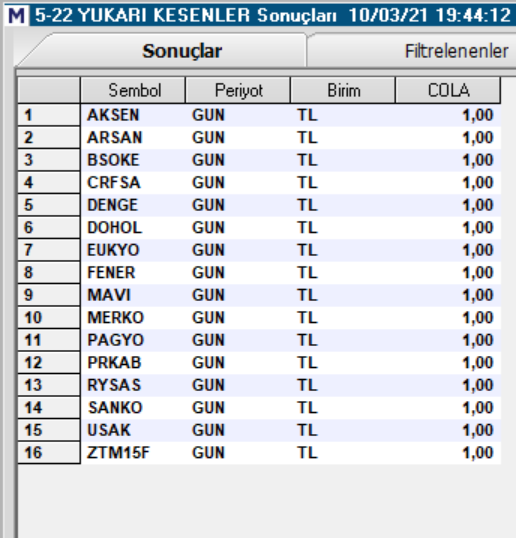This screenshot has width=516, height=538.
Task: Select the DOHOL symbol cell
Action: coord(133,227)
